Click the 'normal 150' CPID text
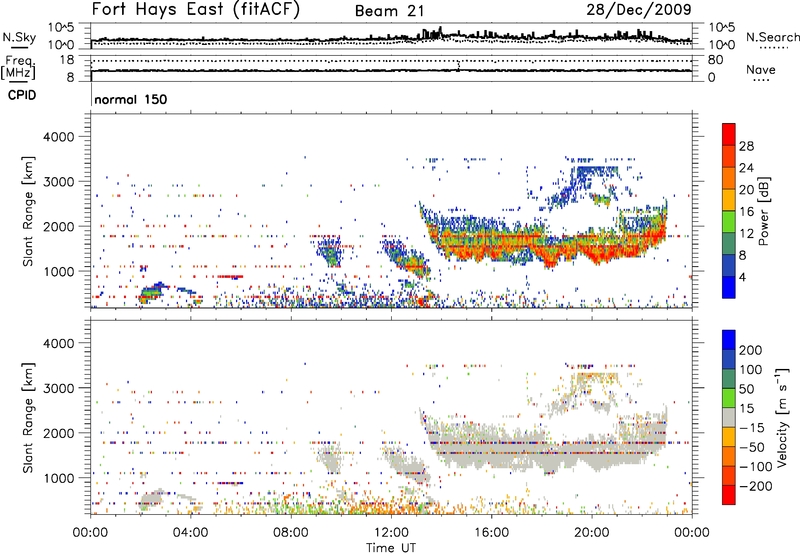 [131, 99]
